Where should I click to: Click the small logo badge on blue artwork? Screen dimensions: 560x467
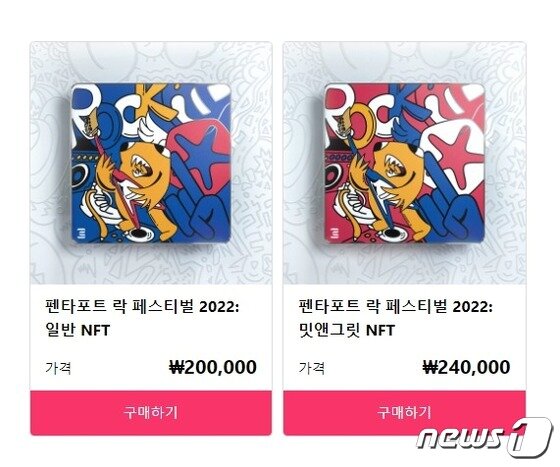(79, 232)
